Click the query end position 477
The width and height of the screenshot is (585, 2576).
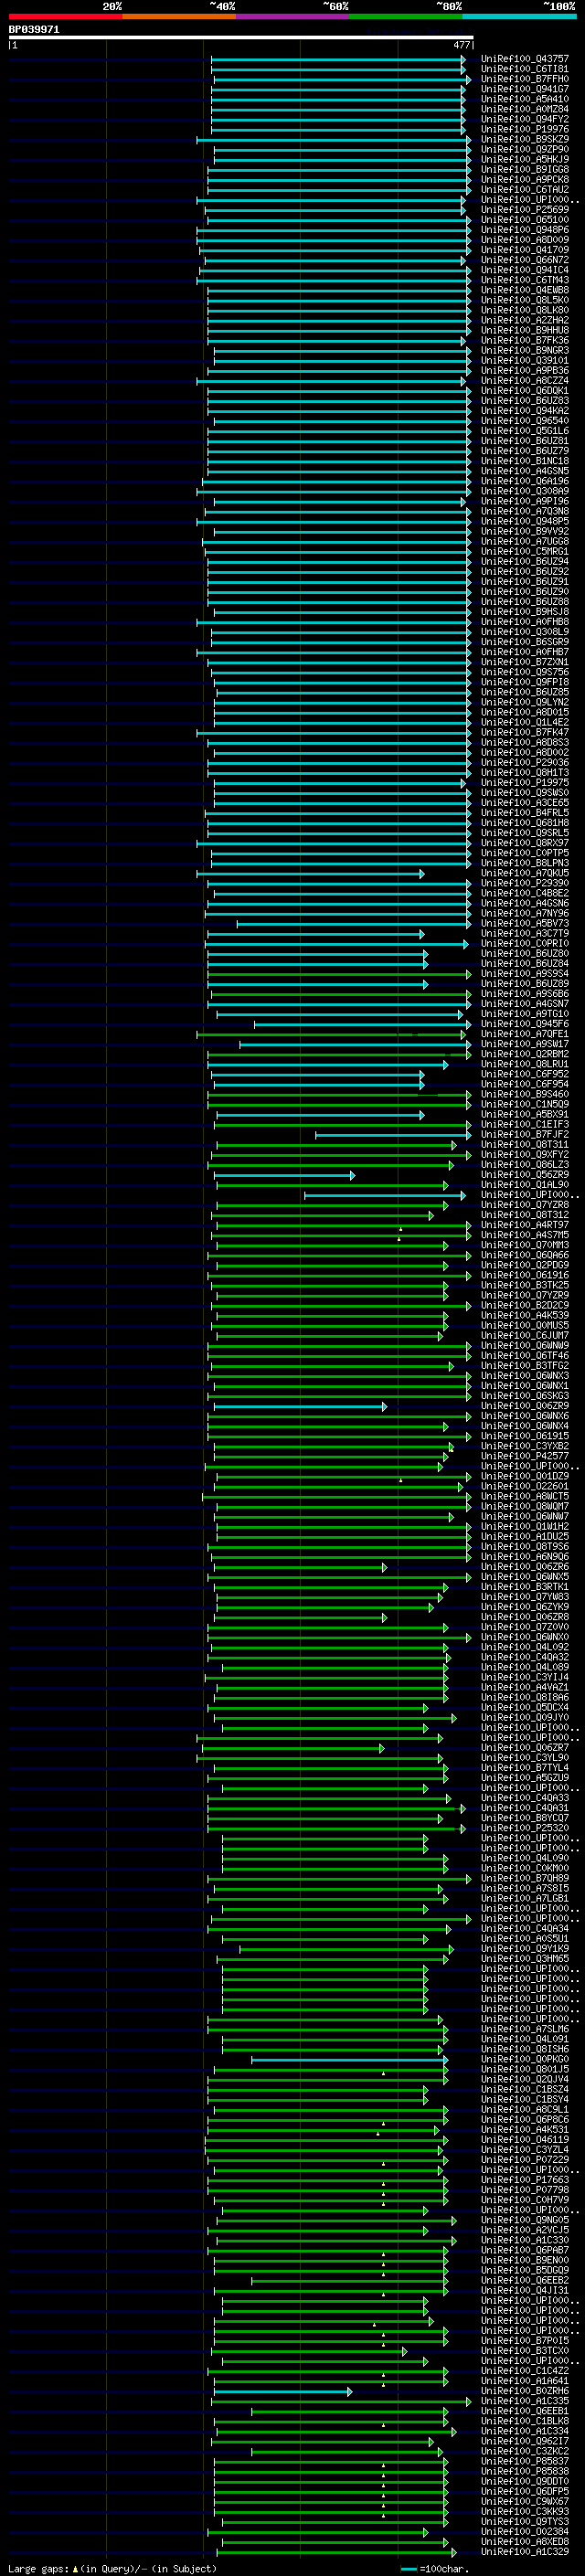click(461, 45)
